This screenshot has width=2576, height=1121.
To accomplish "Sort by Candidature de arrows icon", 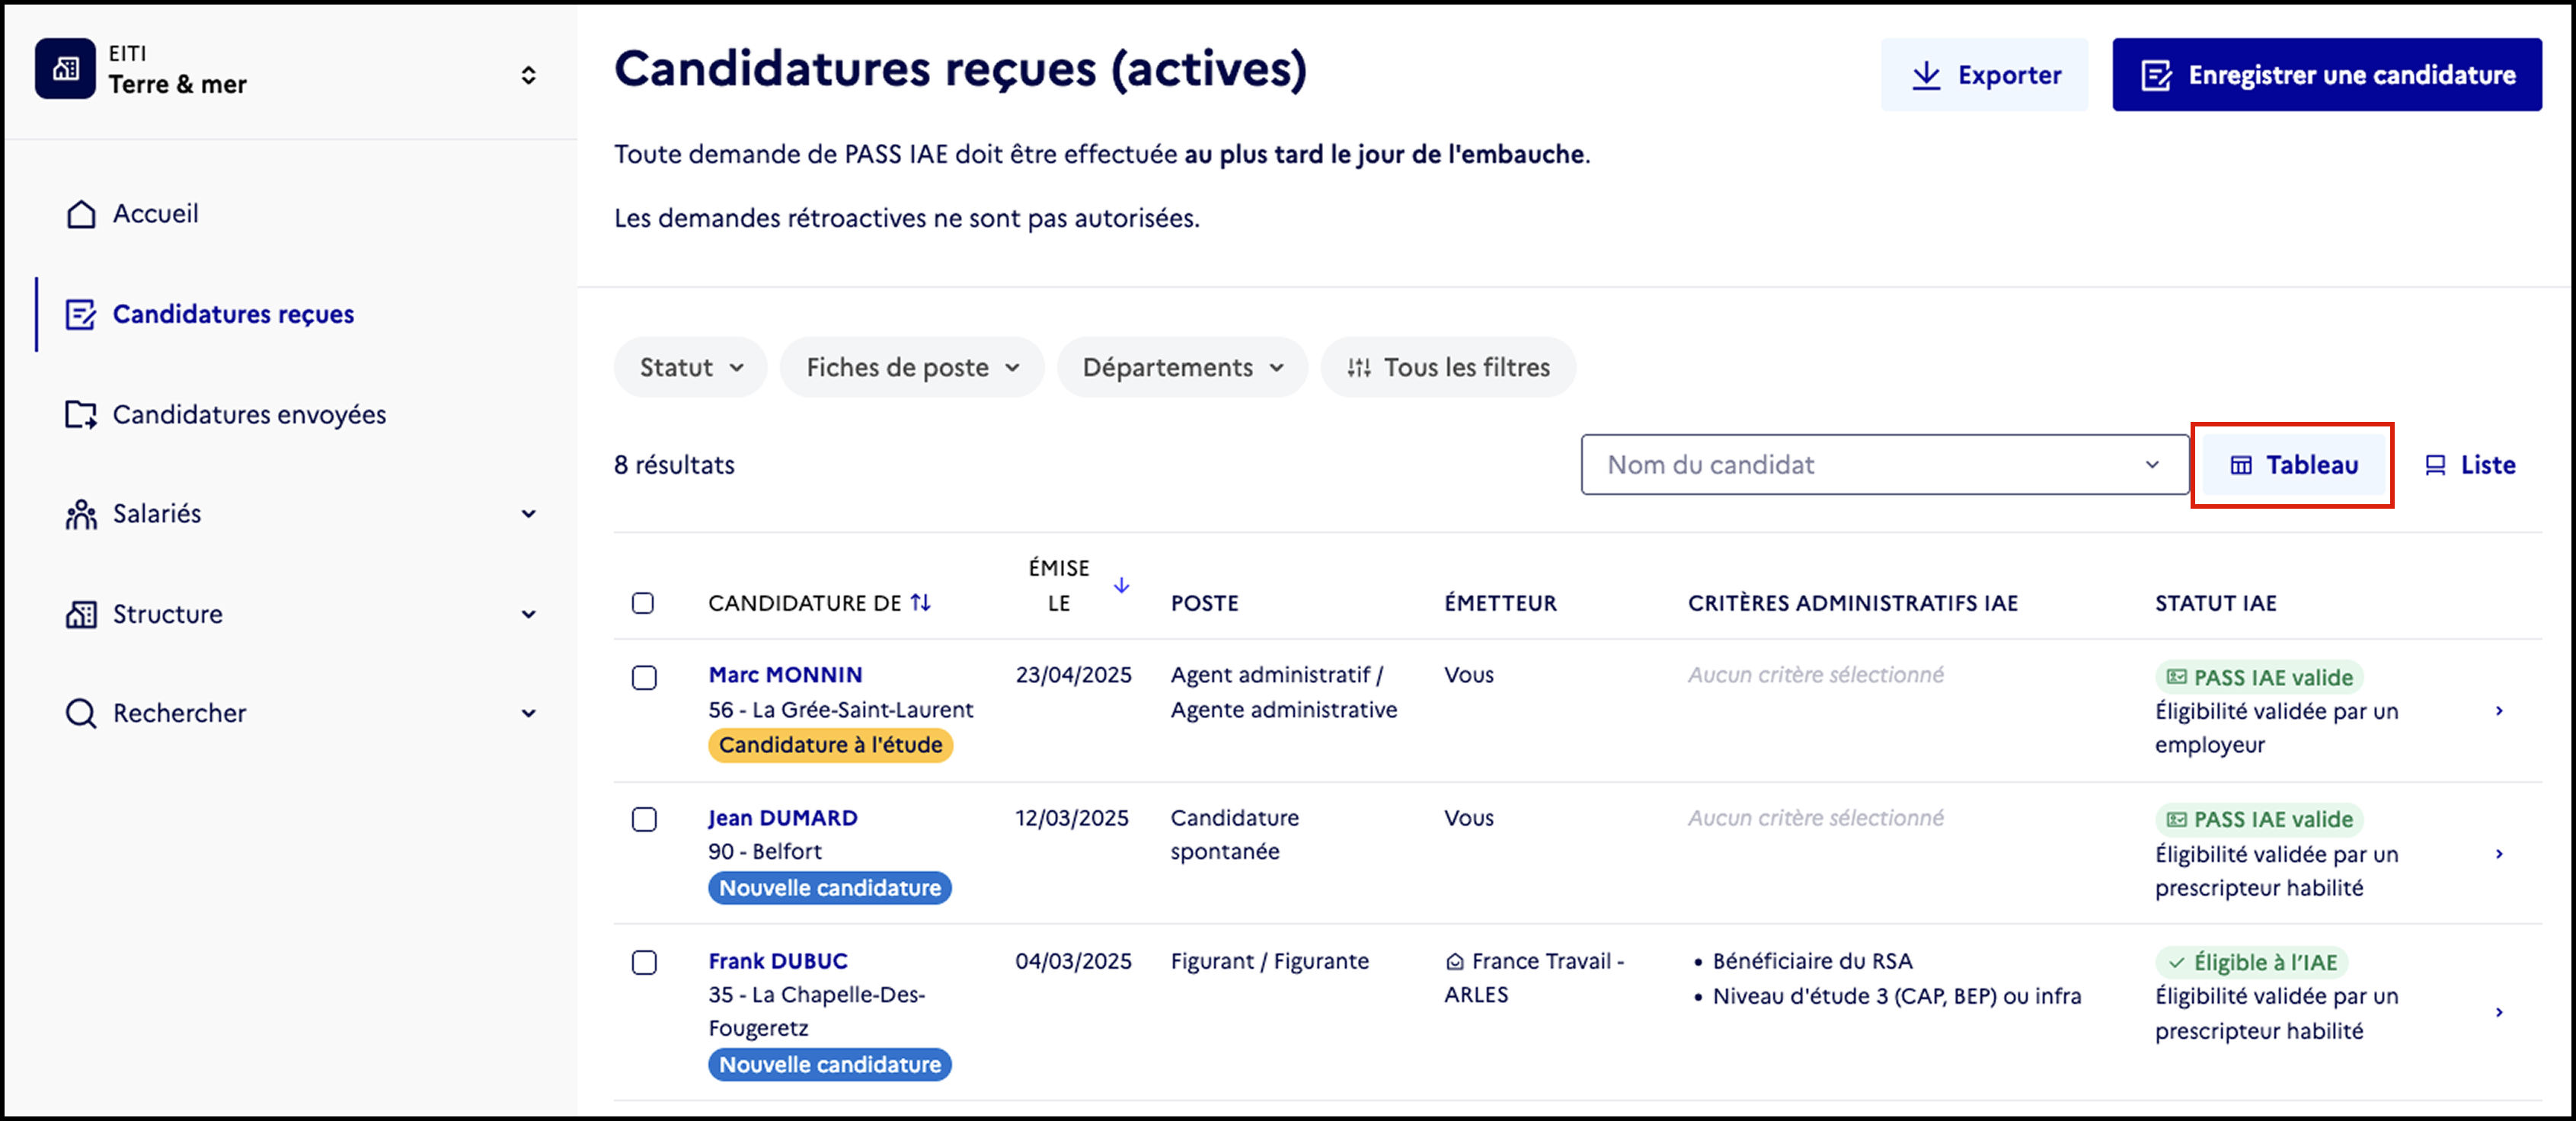I will pyautogui.click(x=920, y=603).
